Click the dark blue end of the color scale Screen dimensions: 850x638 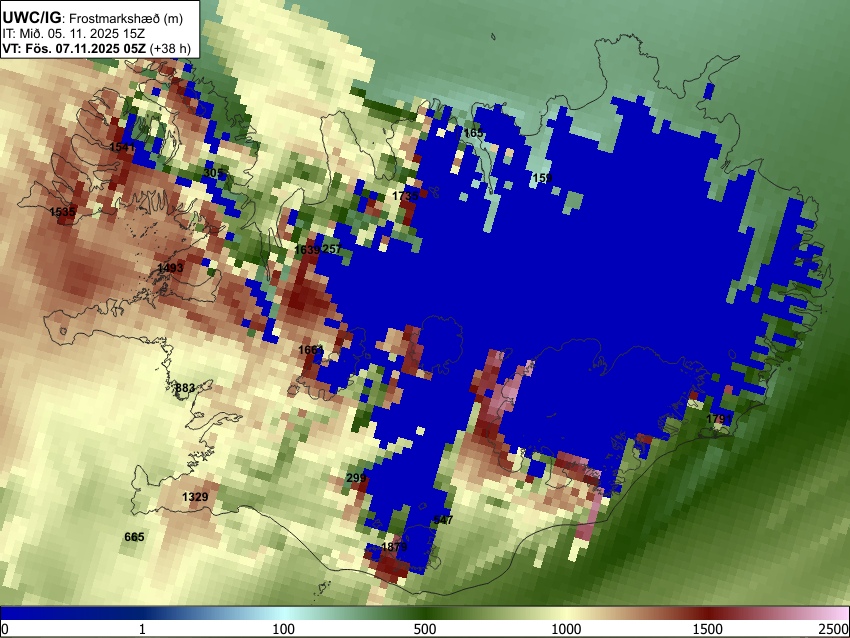pos(11,613)
